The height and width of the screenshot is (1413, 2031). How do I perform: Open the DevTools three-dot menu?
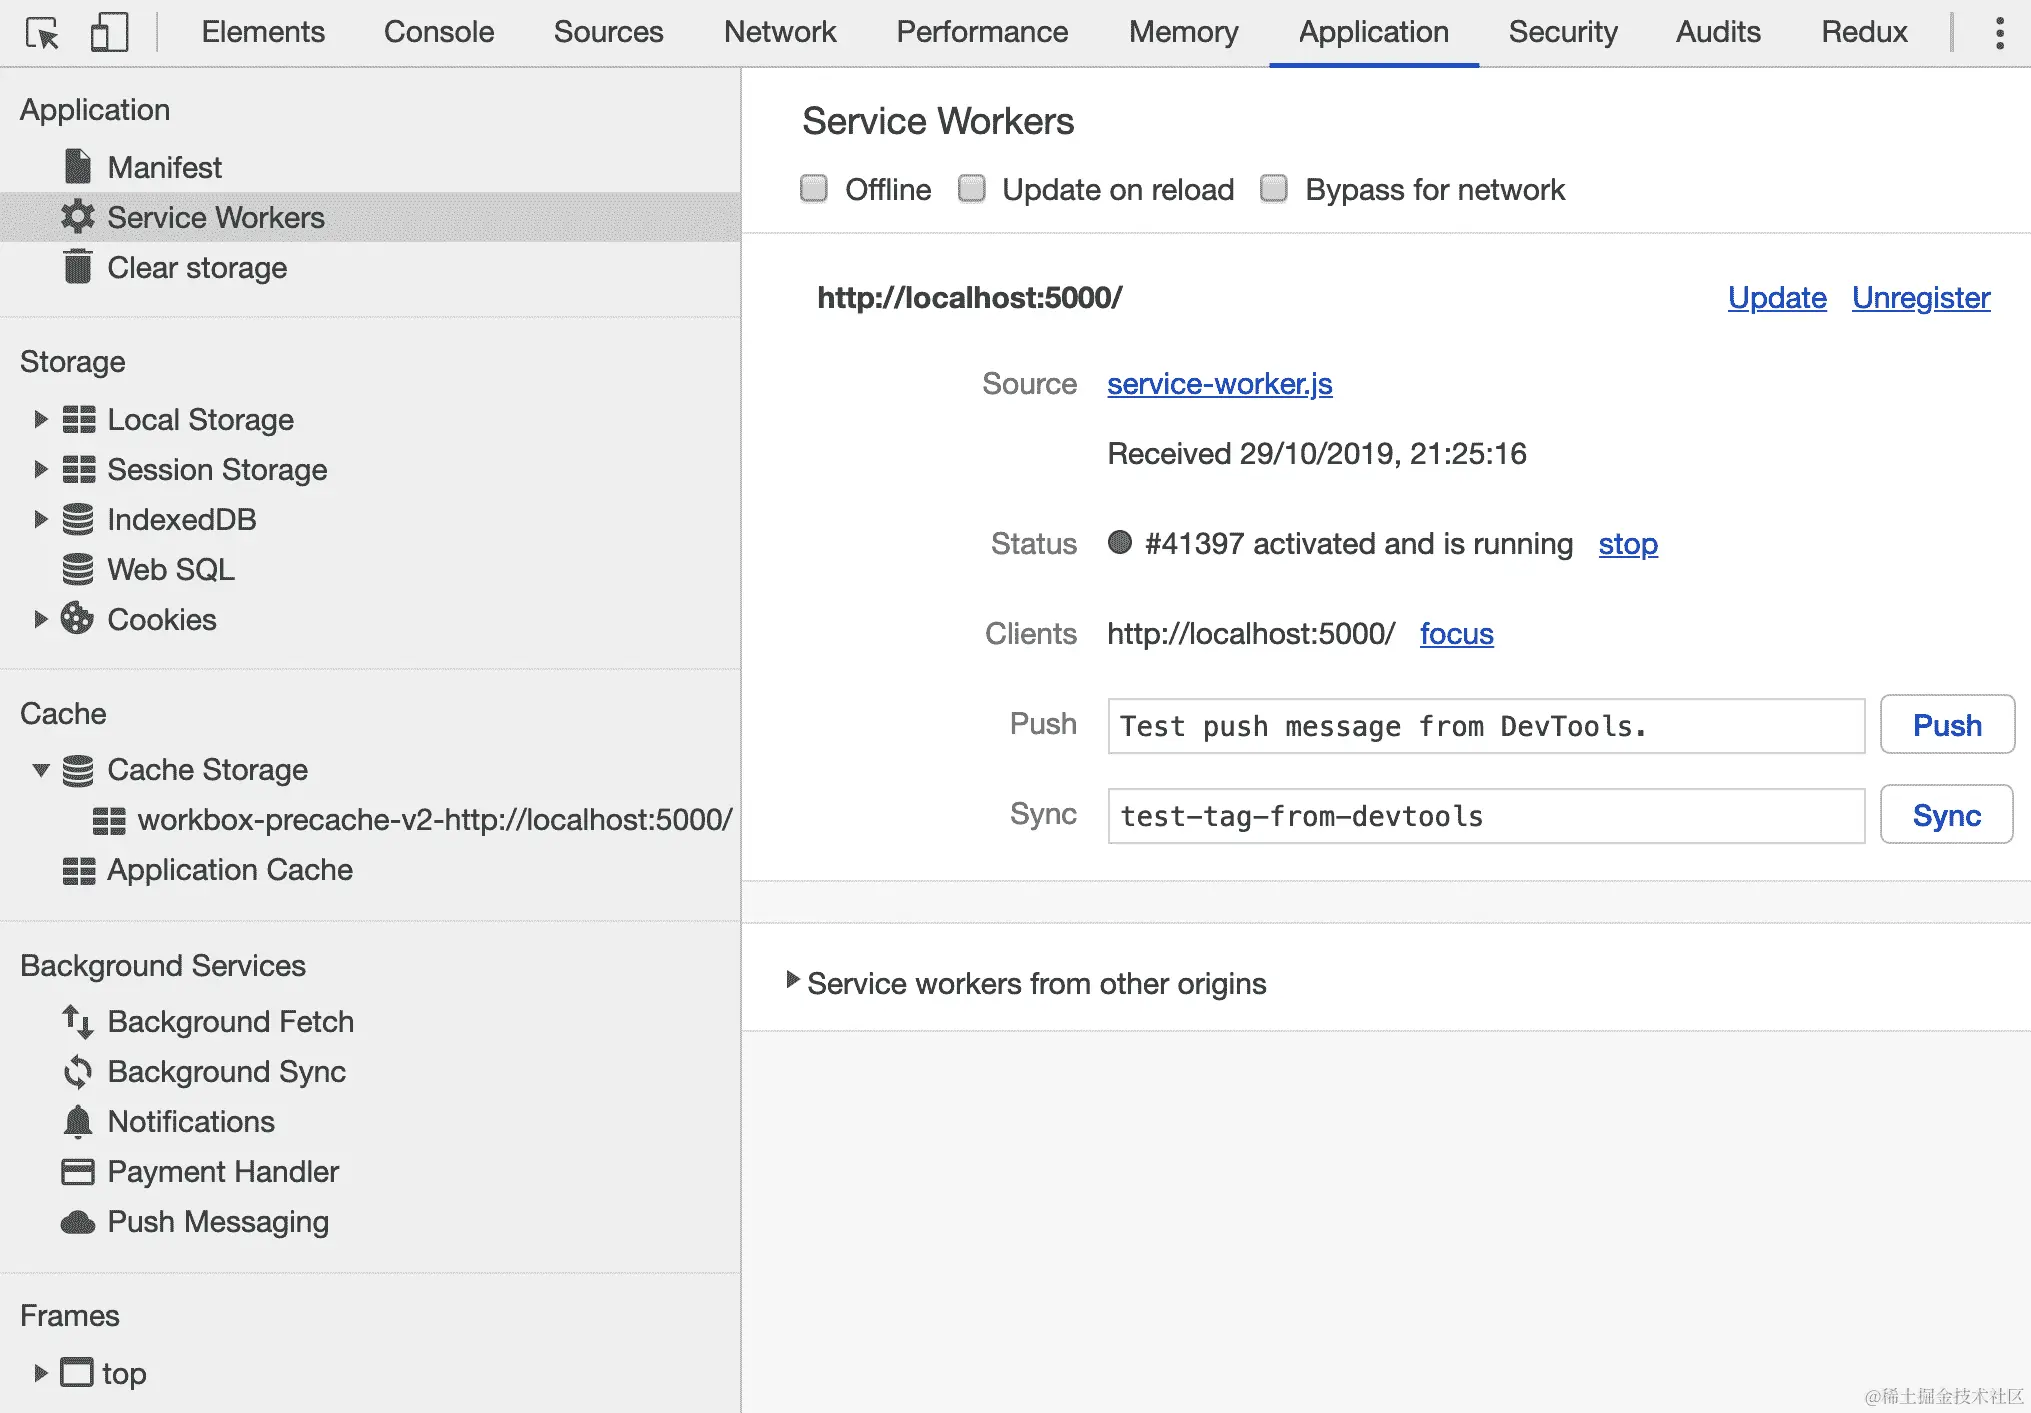pos(1999,33)
